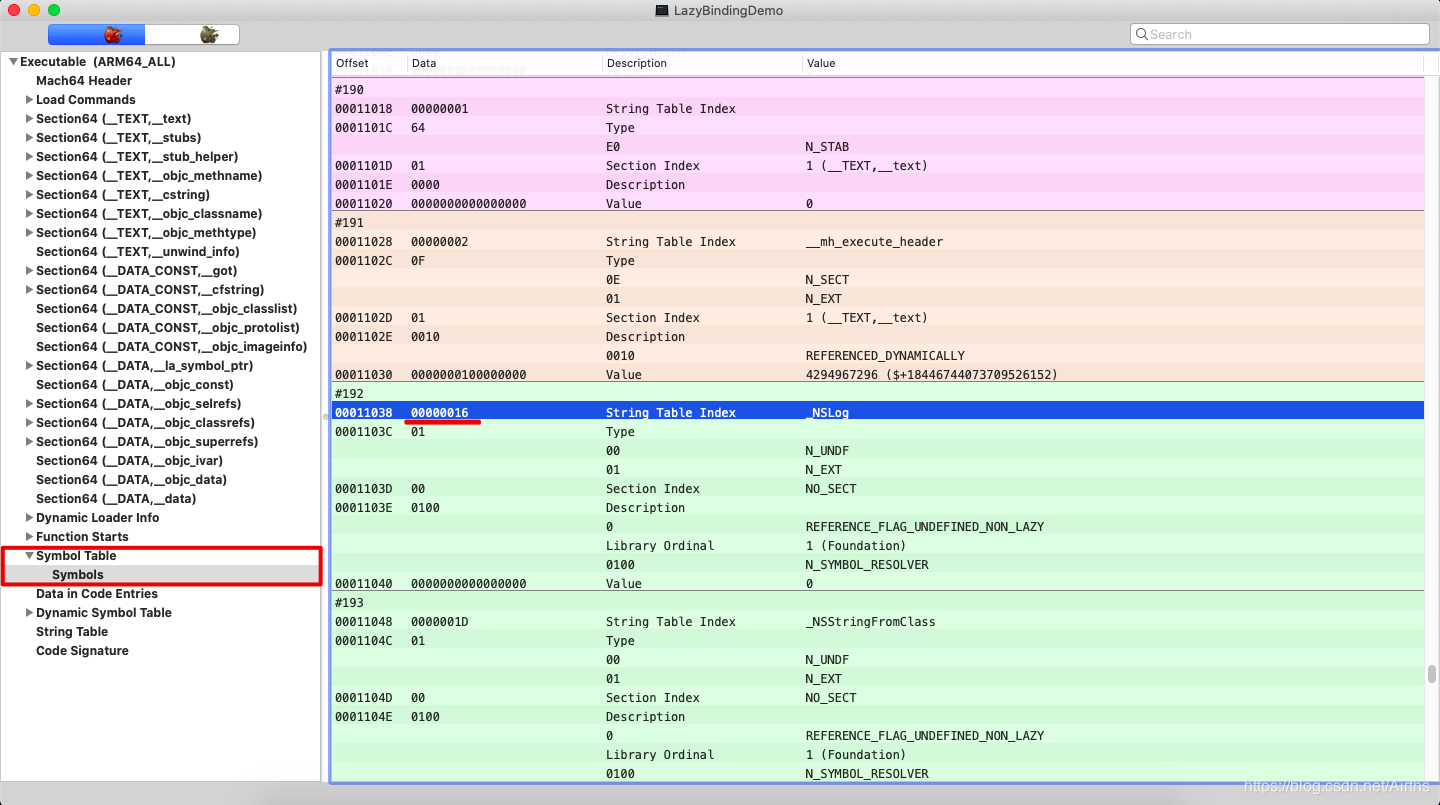This screenshot has width=1440, height=805.
Task: Click the Data column header
Action: point(503,63)
